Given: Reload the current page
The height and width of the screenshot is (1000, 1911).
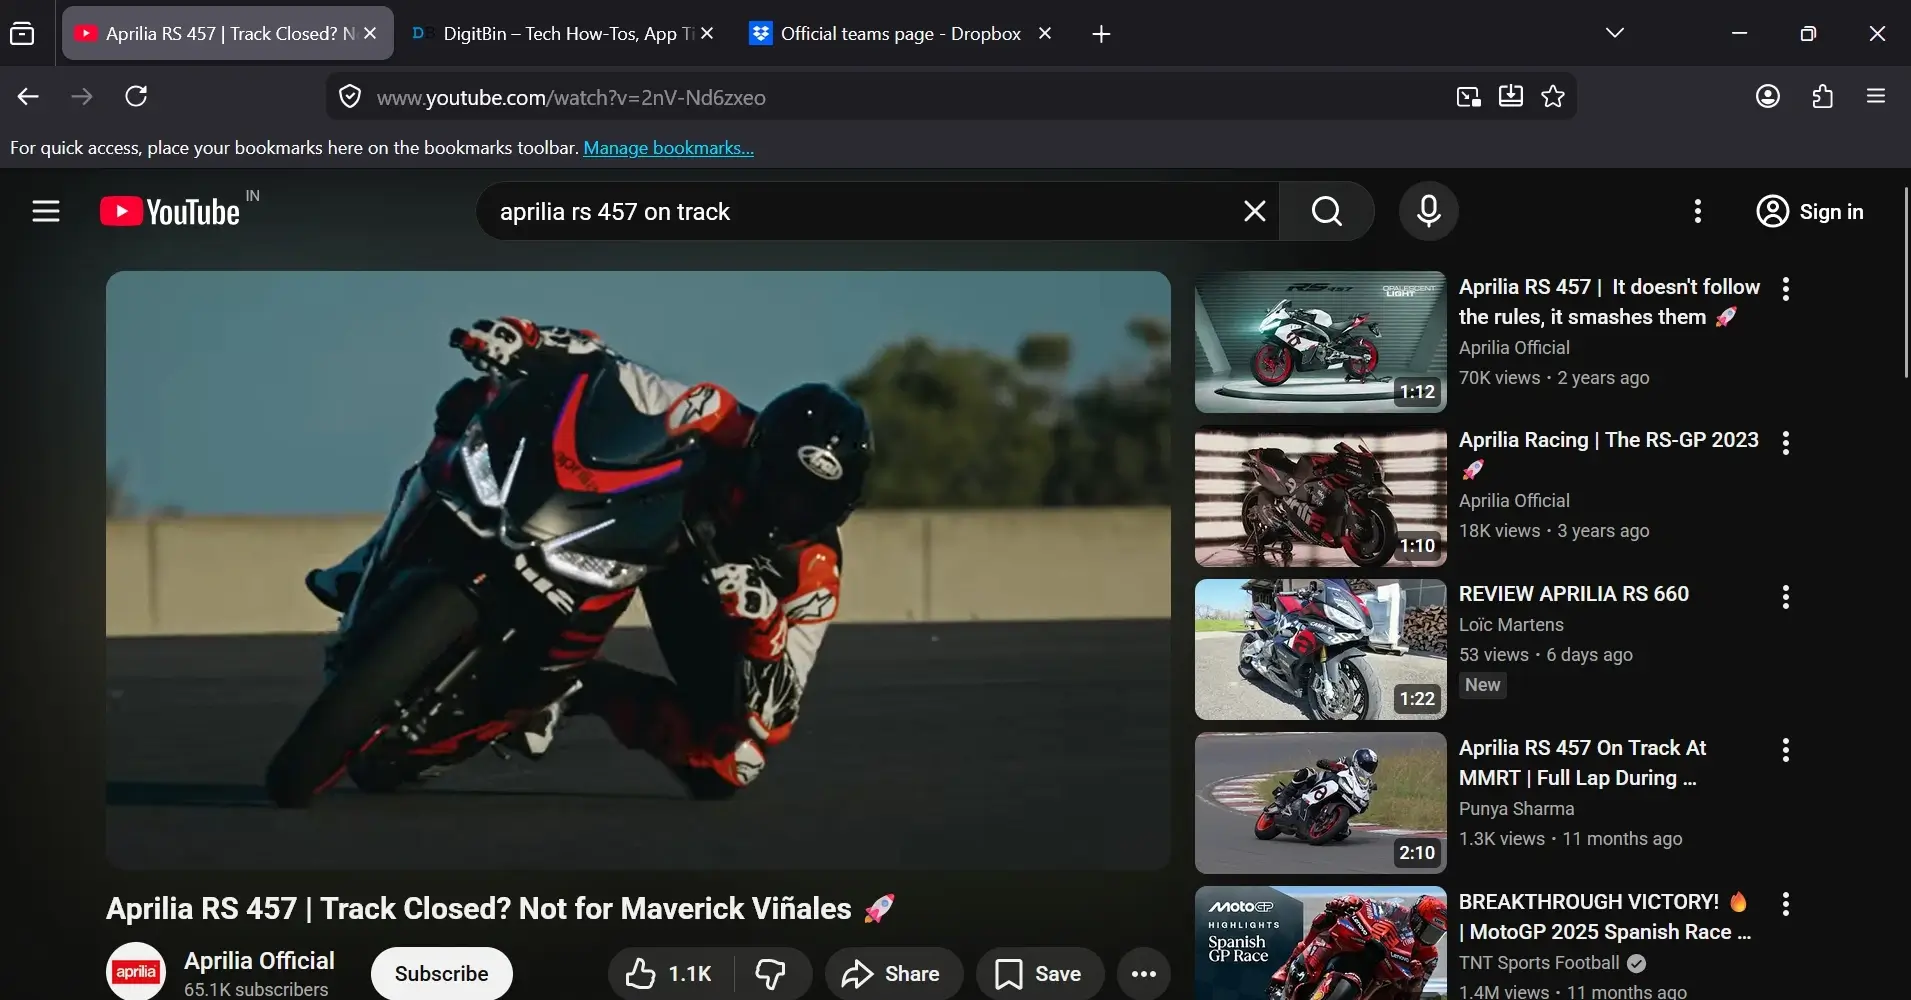Looking at the screenshot, I should 137,96.
